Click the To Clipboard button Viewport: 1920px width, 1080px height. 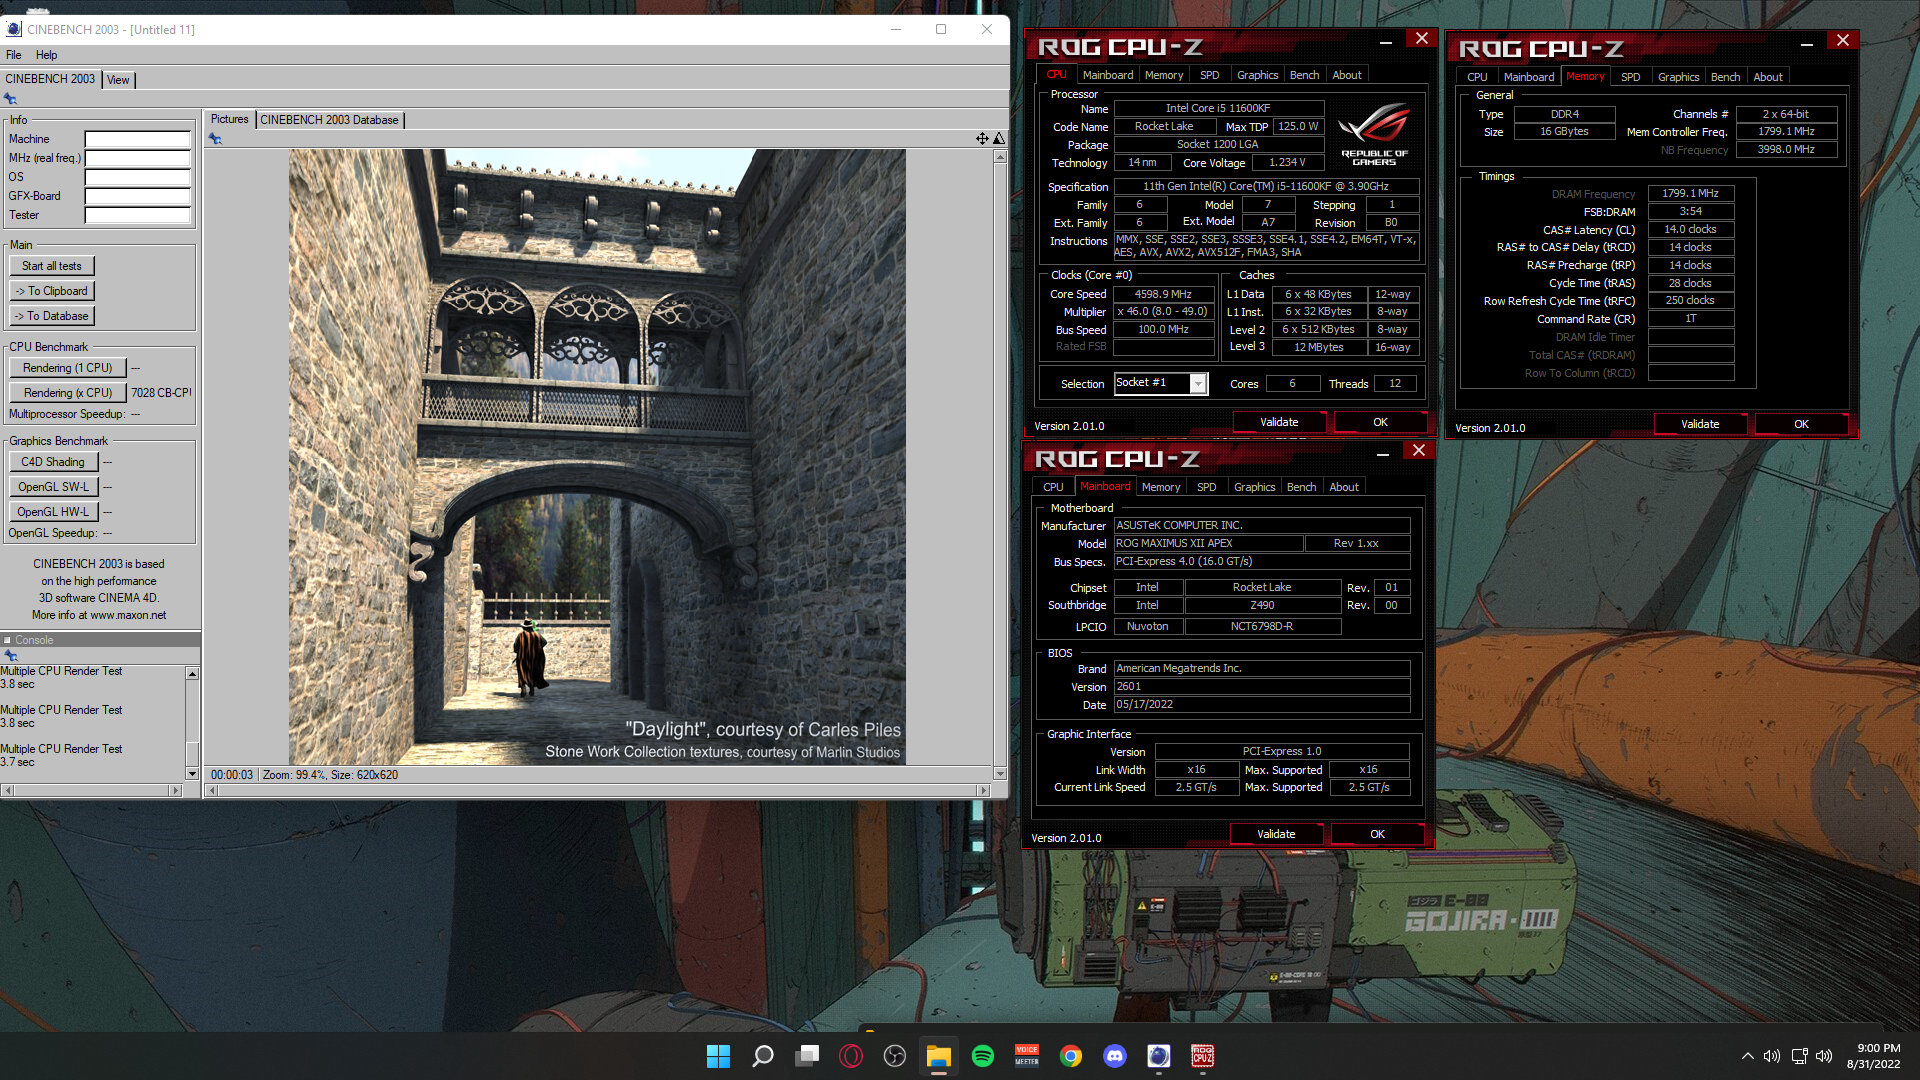tap(52, 291)
